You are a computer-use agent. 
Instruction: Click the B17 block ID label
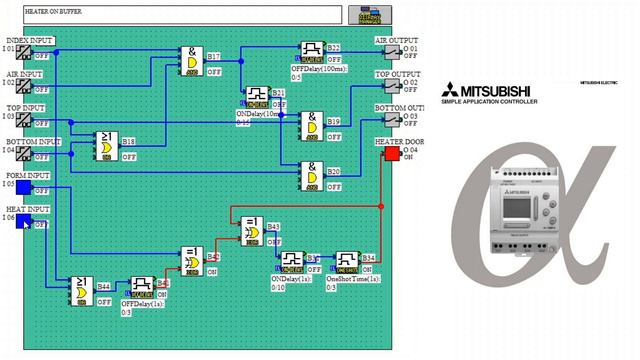coord(214,56)
